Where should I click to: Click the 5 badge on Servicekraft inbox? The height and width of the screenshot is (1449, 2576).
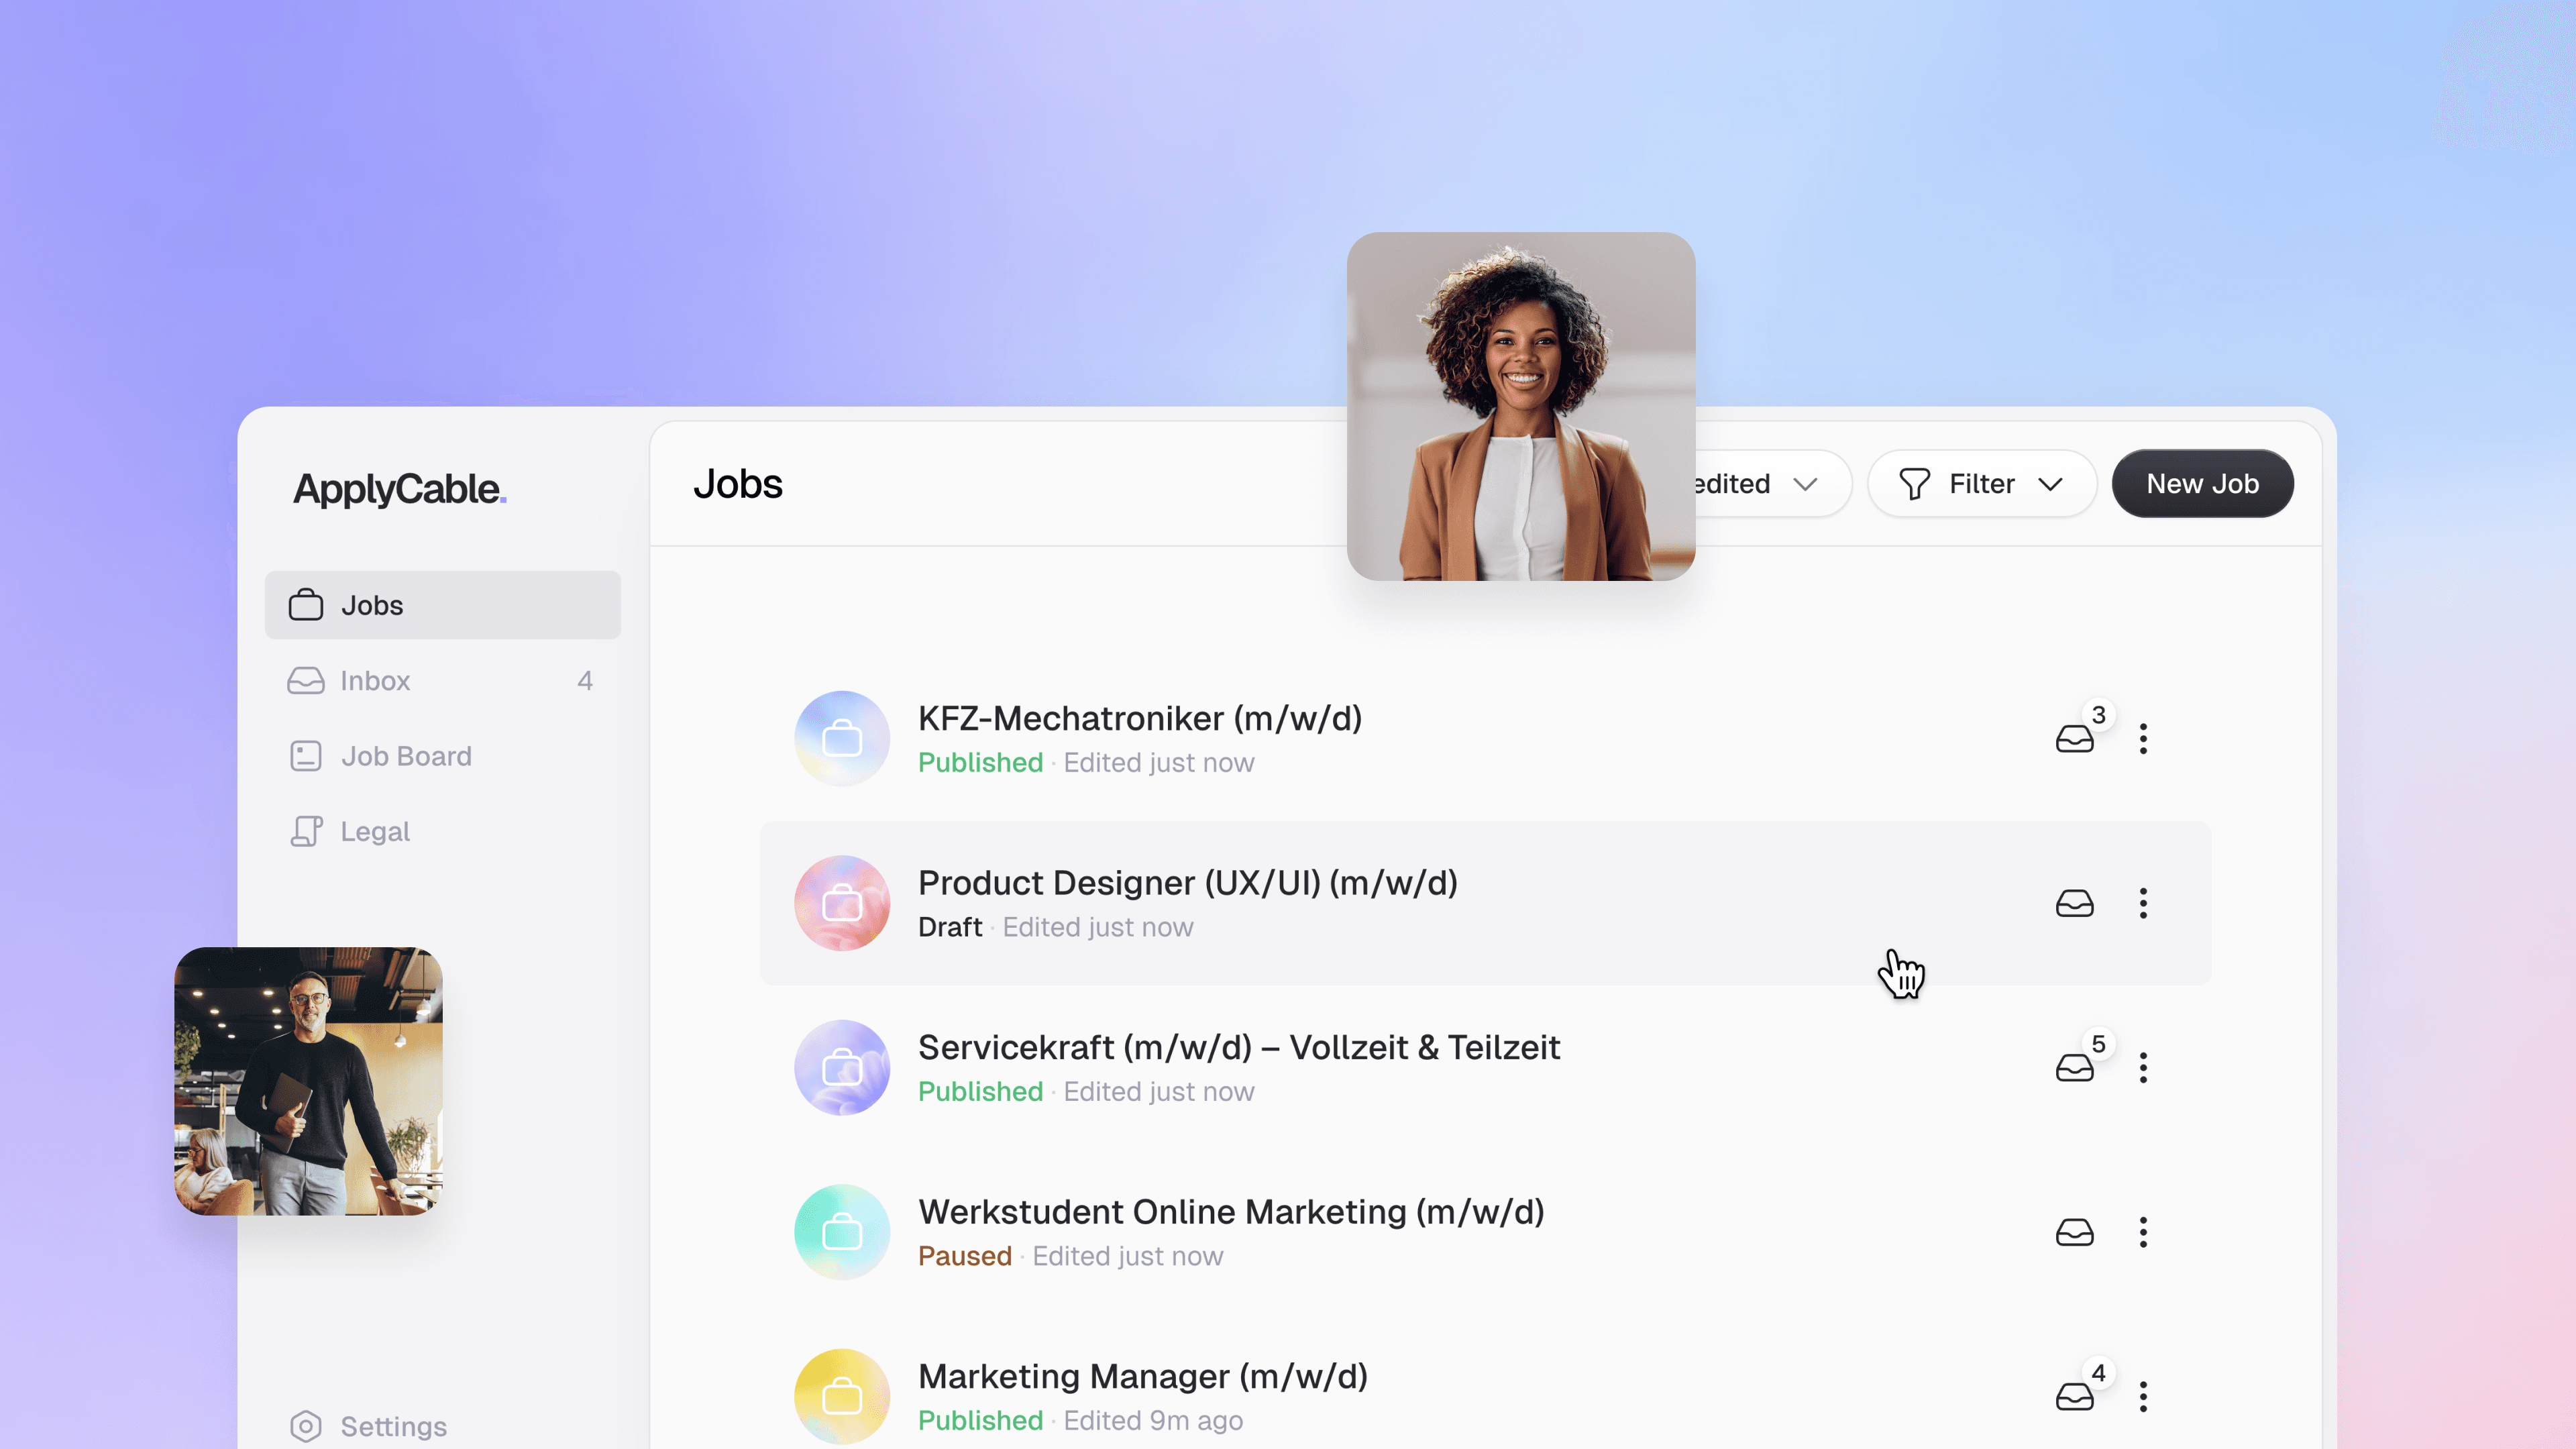2099,1044
